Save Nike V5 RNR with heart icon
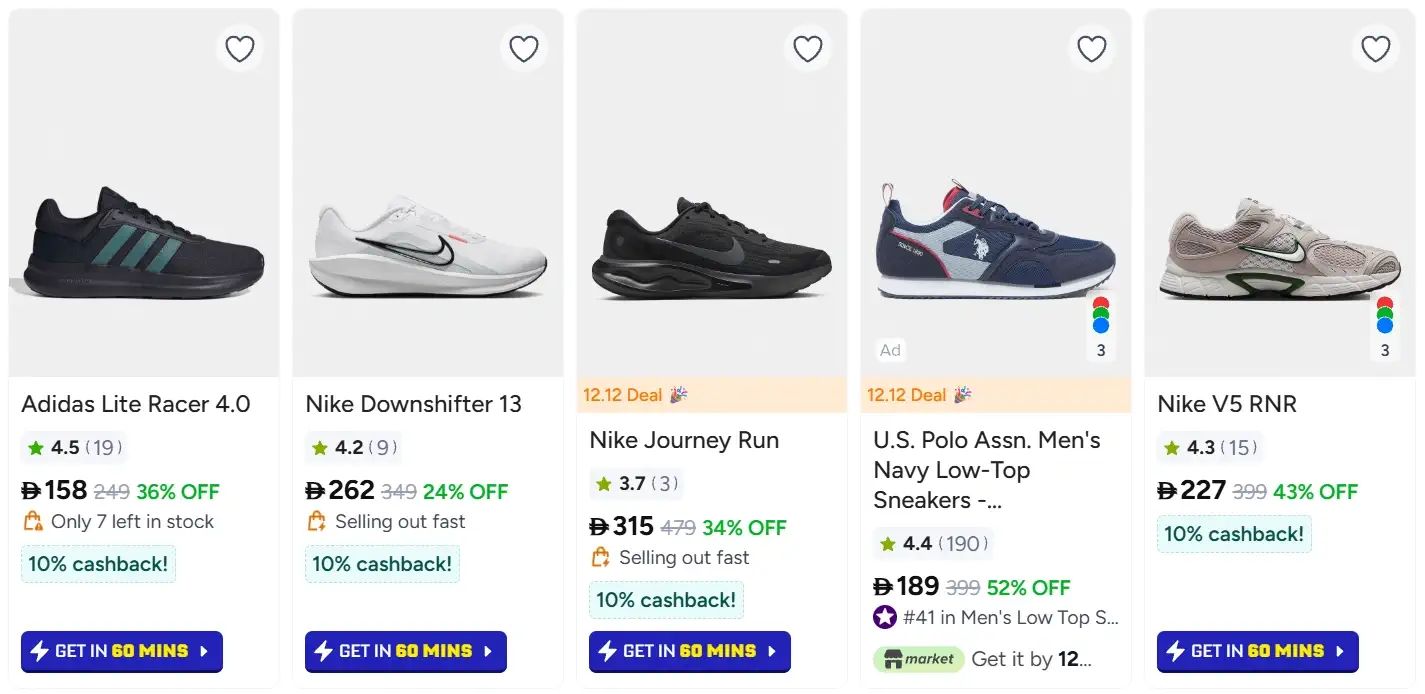The width and height of the screenshot is (1425, 694). (x=1376, y=49)
